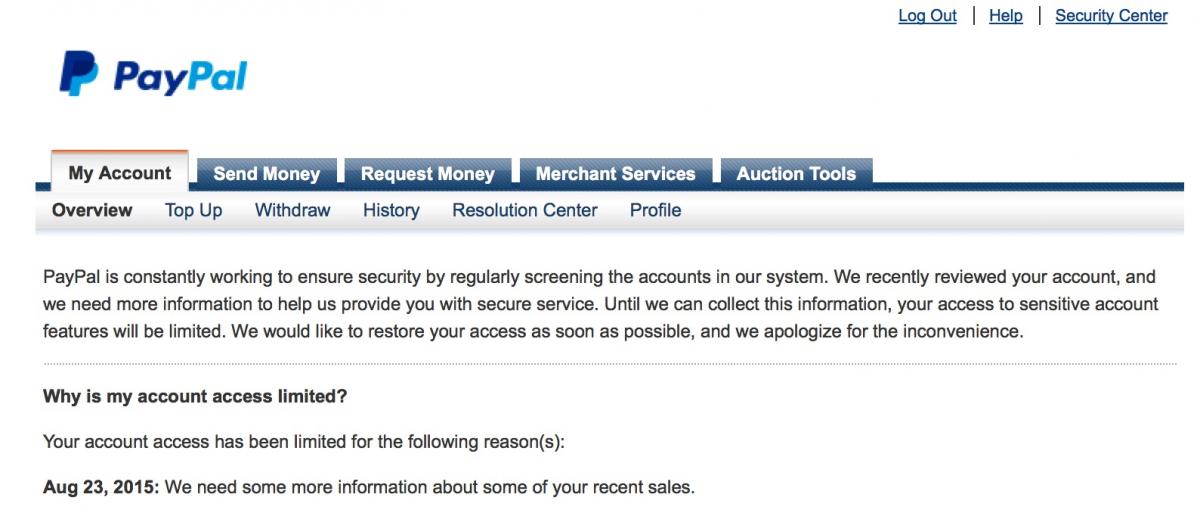The image size is (1200, 513).
Task: Click the 'Why is my account access limited?' heading
Action: (195, 396)
